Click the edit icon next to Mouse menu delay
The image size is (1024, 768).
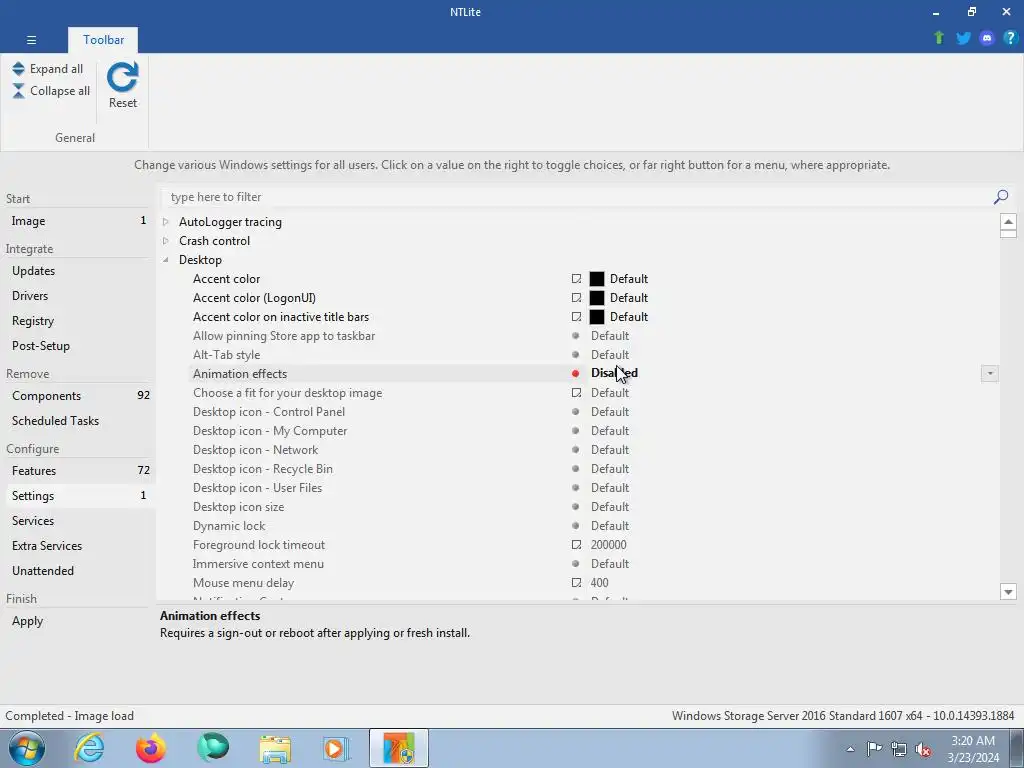[x=576, y=583]
